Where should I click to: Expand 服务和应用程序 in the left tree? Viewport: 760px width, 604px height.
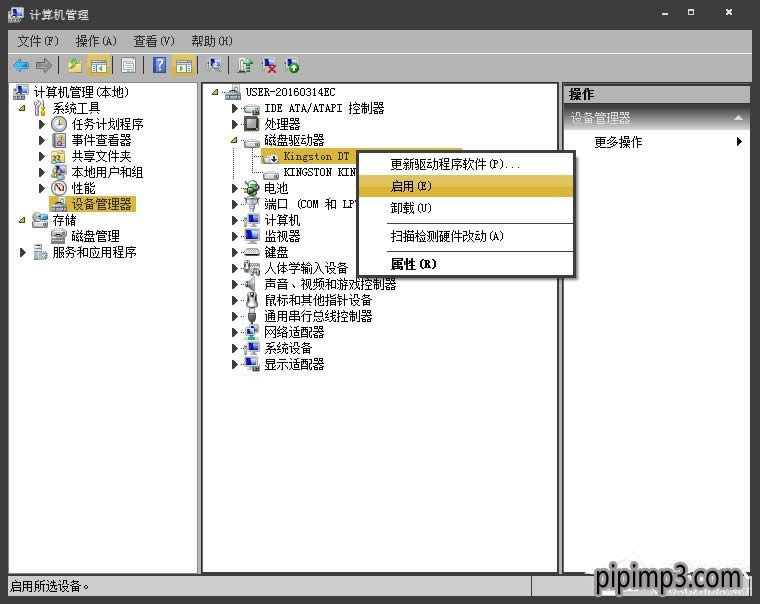click(x=23, y=252)
